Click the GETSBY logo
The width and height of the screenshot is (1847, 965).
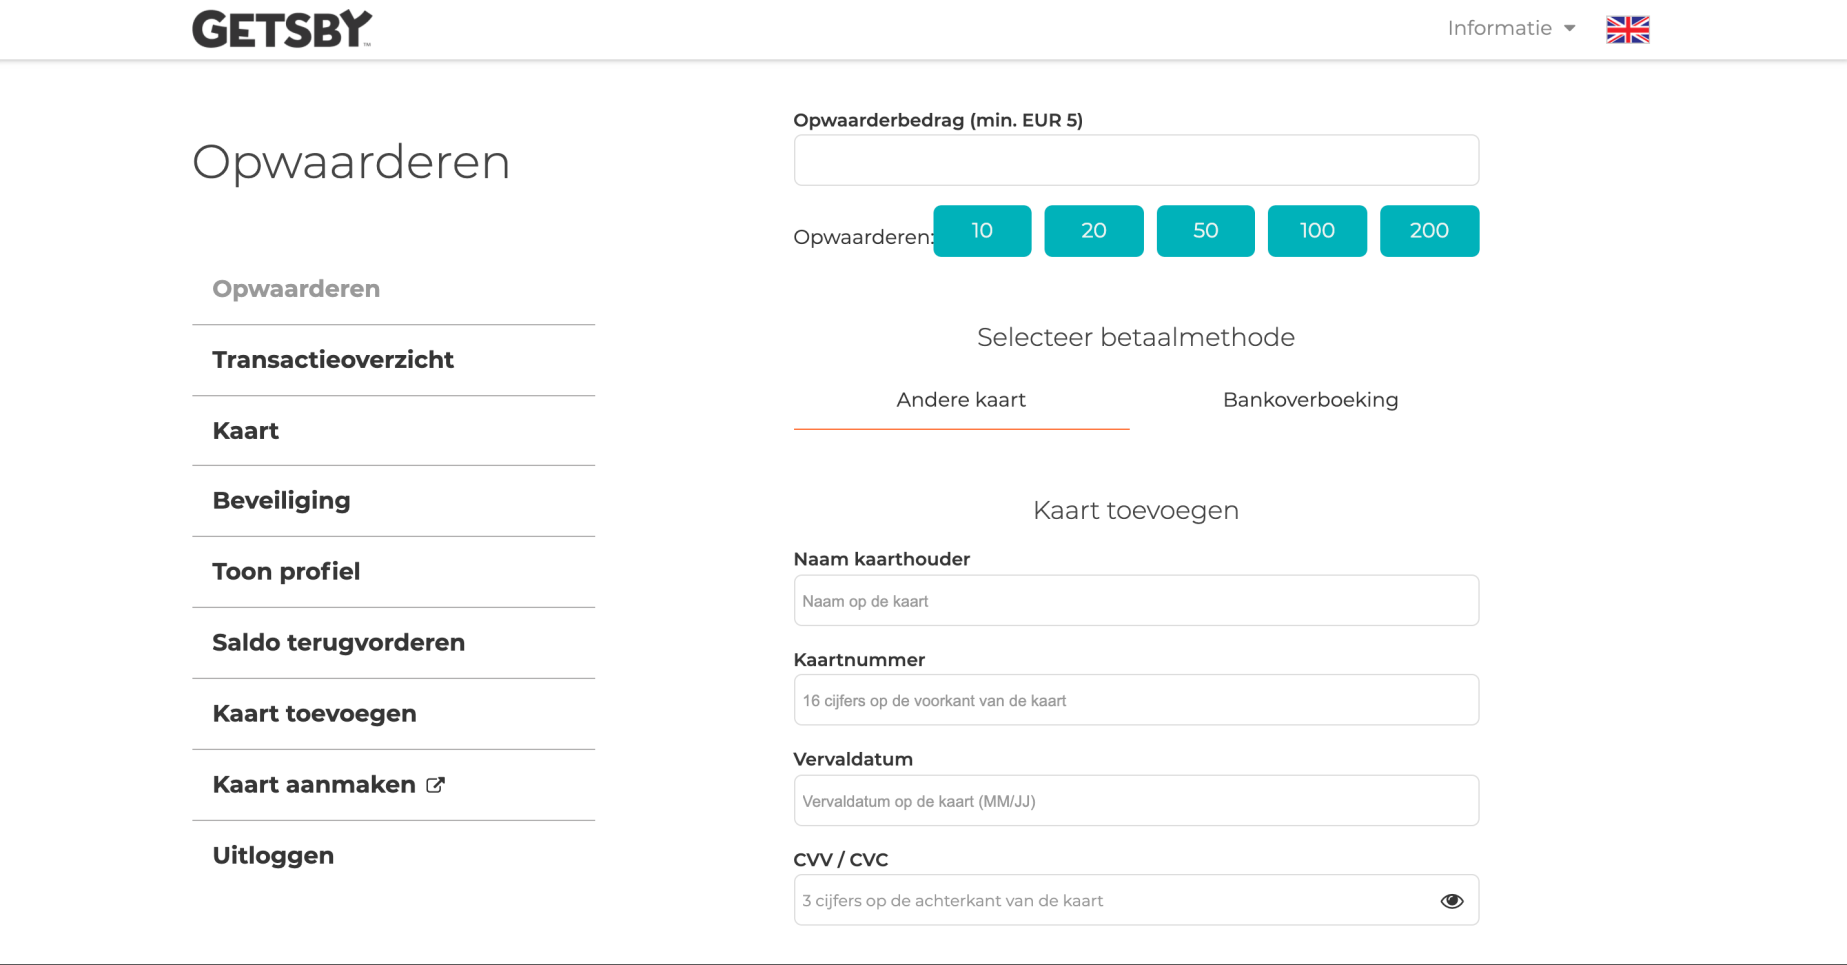tap(281, 27)
